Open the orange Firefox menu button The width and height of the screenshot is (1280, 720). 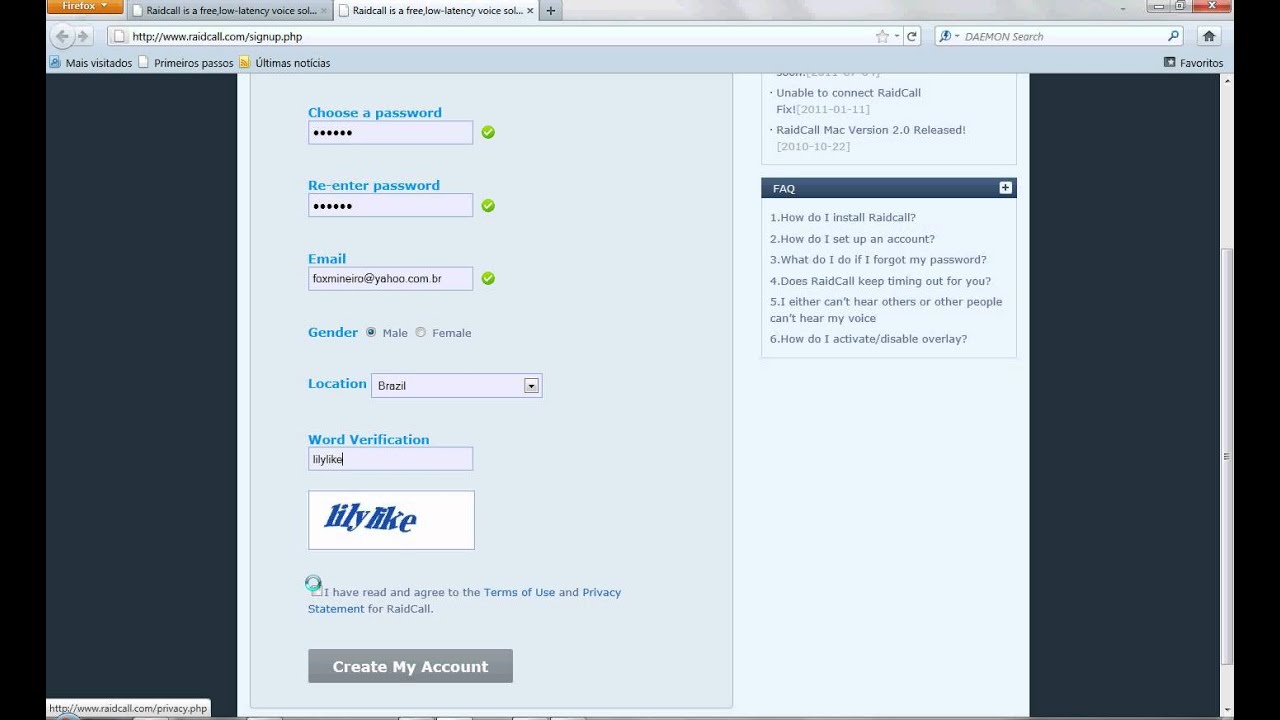[85, 6]
